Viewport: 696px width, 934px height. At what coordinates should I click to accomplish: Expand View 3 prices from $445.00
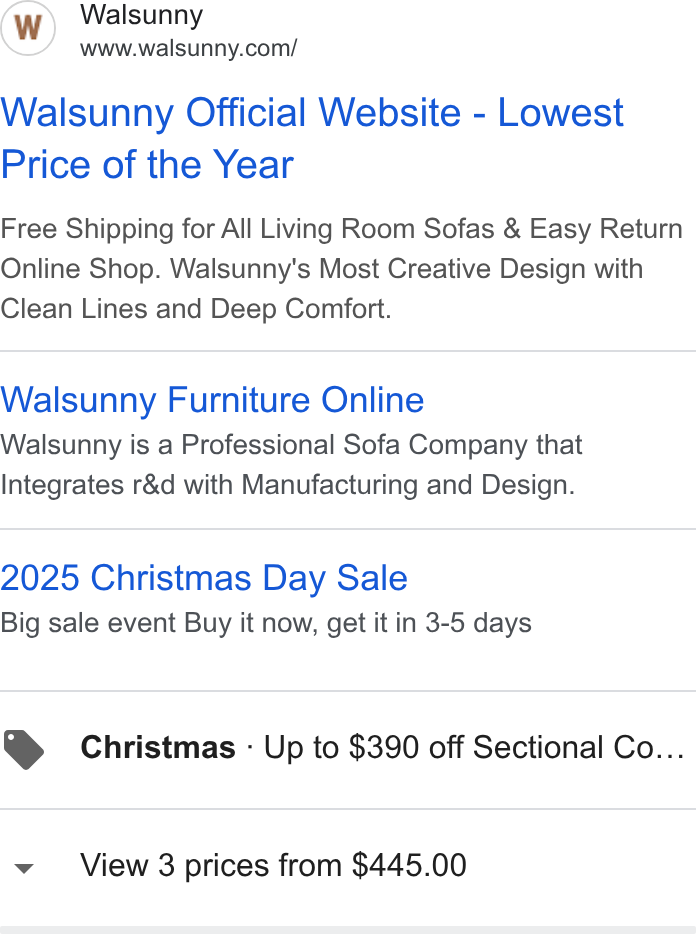pyautogui.click(x=273, y=865)
